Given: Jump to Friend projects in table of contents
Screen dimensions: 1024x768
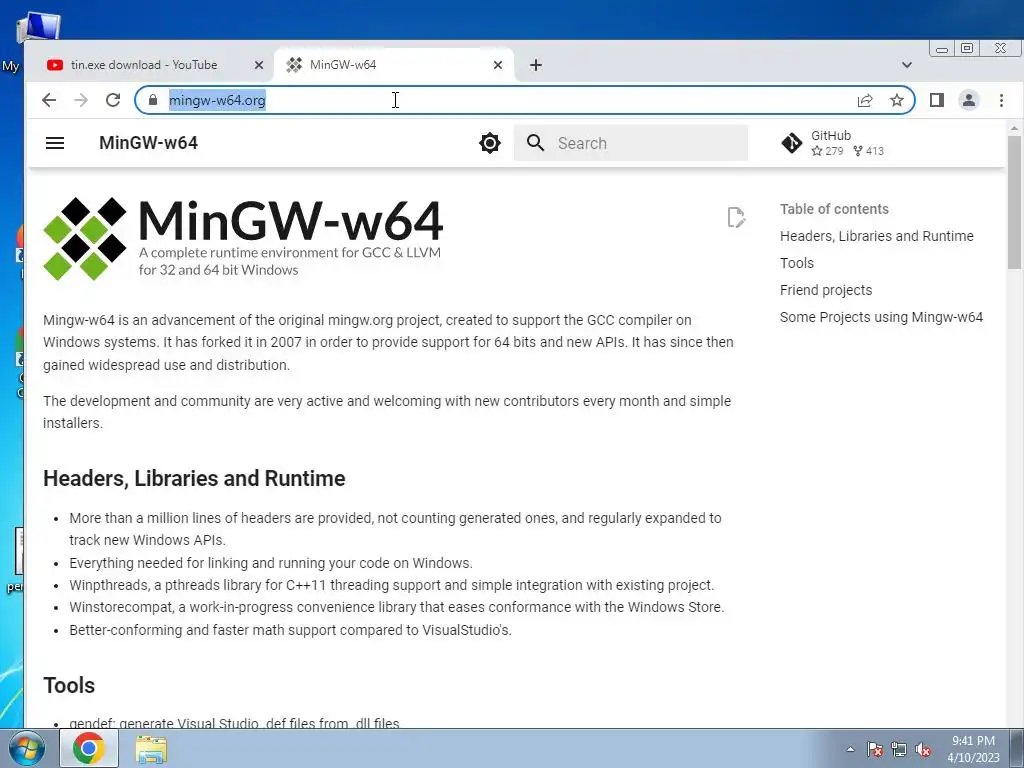Looking at the screenshot, I should (825, 290).
